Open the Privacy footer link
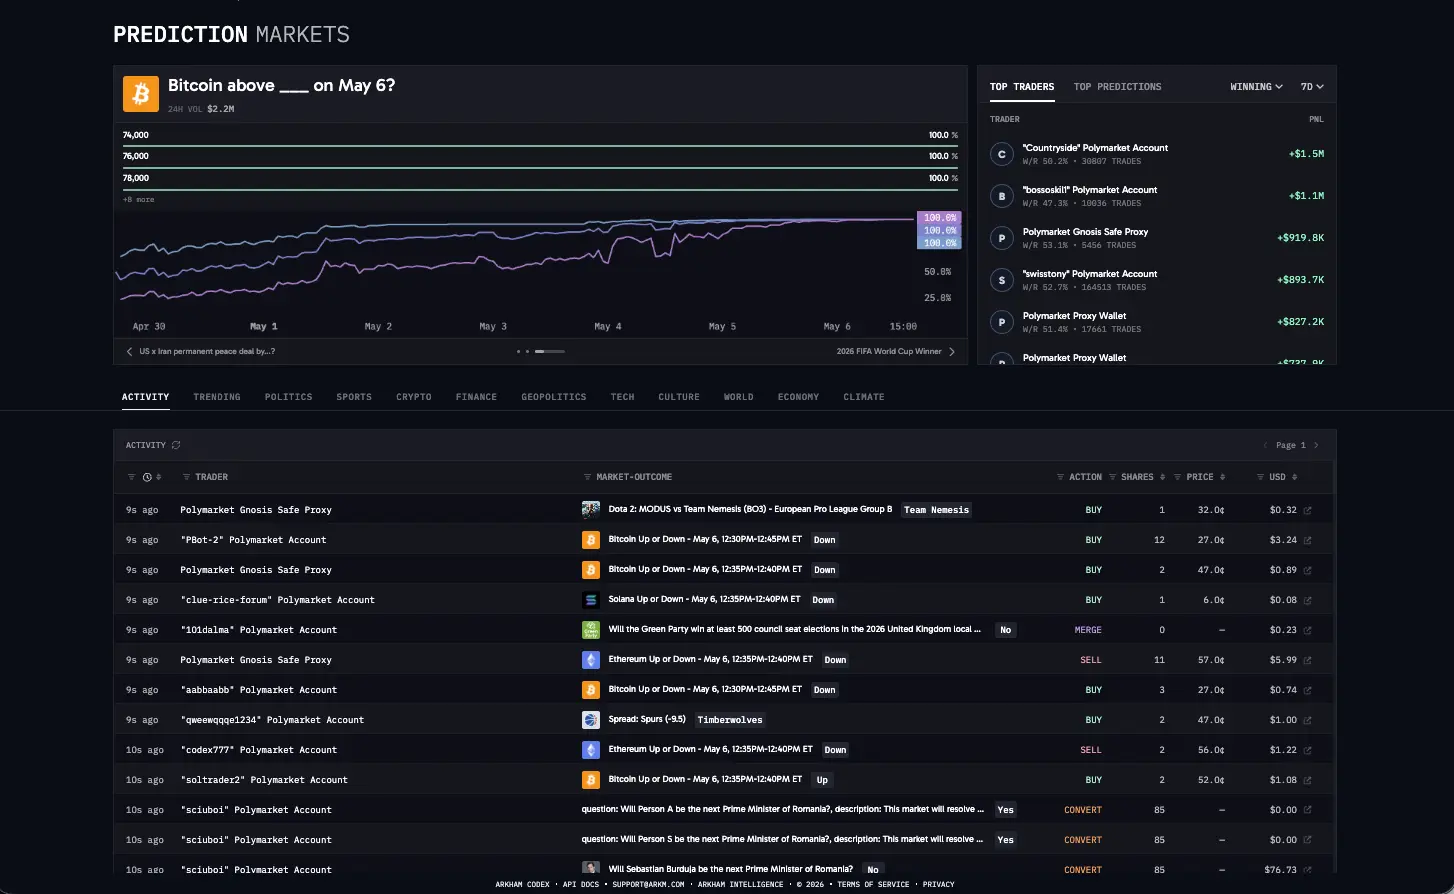This screenshot has width=1454, height=894. coord(939,884)
